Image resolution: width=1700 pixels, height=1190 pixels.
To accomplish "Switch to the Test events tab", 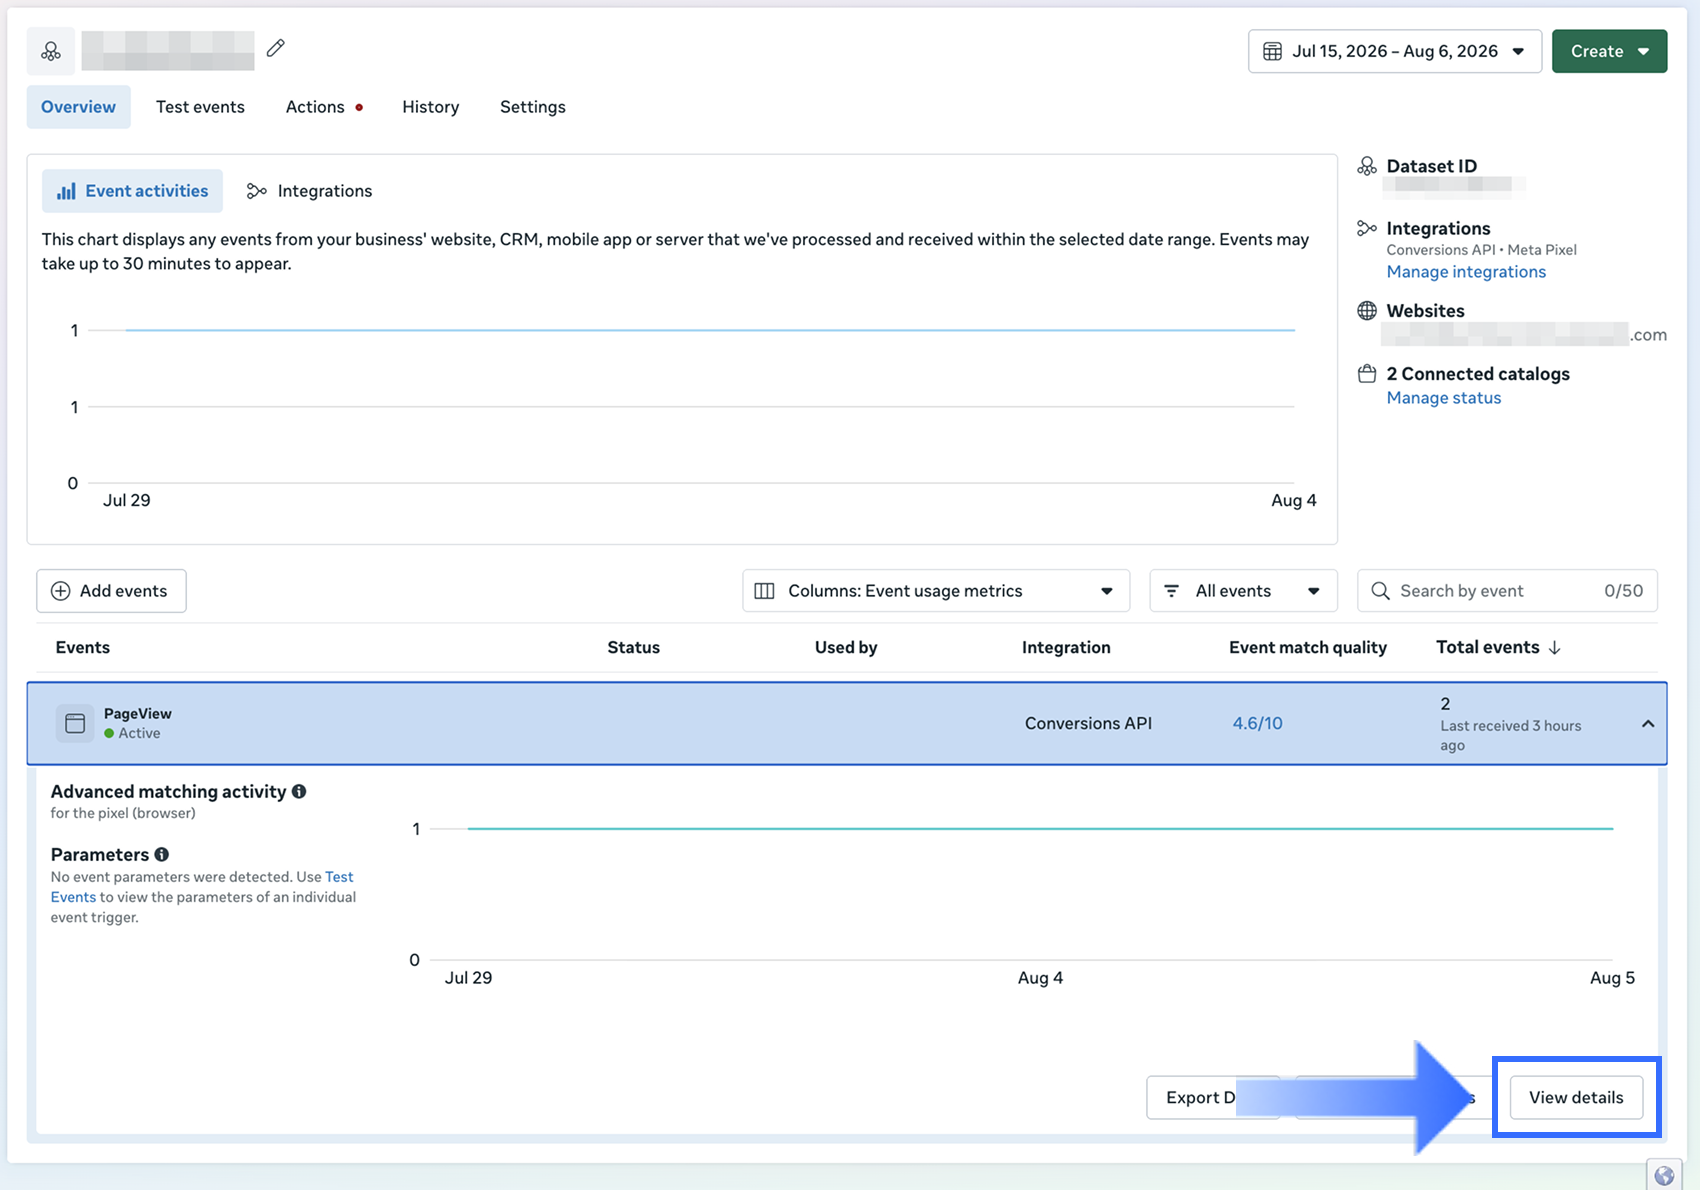I will pyautogui.click(x=200, y=107).
